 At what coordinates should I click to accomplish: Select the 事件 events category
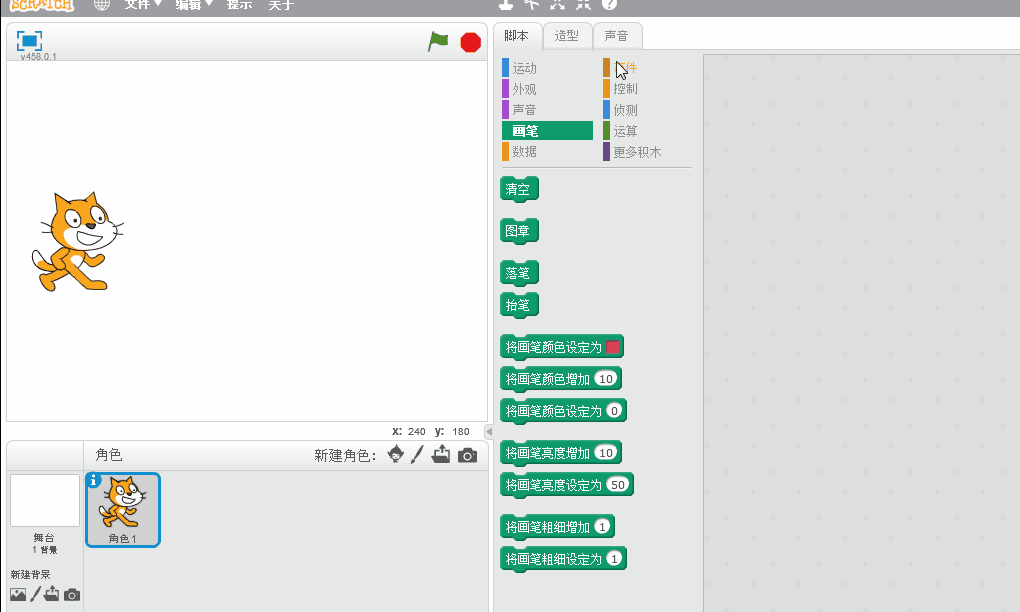(x=626, y=68)
